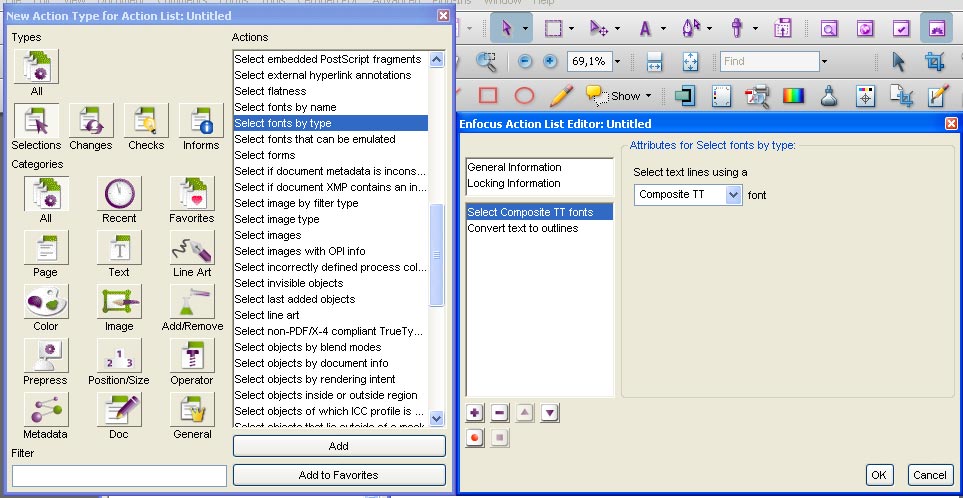The height and width of the screenshot is (498, 963).
Task: Click the Add button
Action: click(x=339, y=446)
